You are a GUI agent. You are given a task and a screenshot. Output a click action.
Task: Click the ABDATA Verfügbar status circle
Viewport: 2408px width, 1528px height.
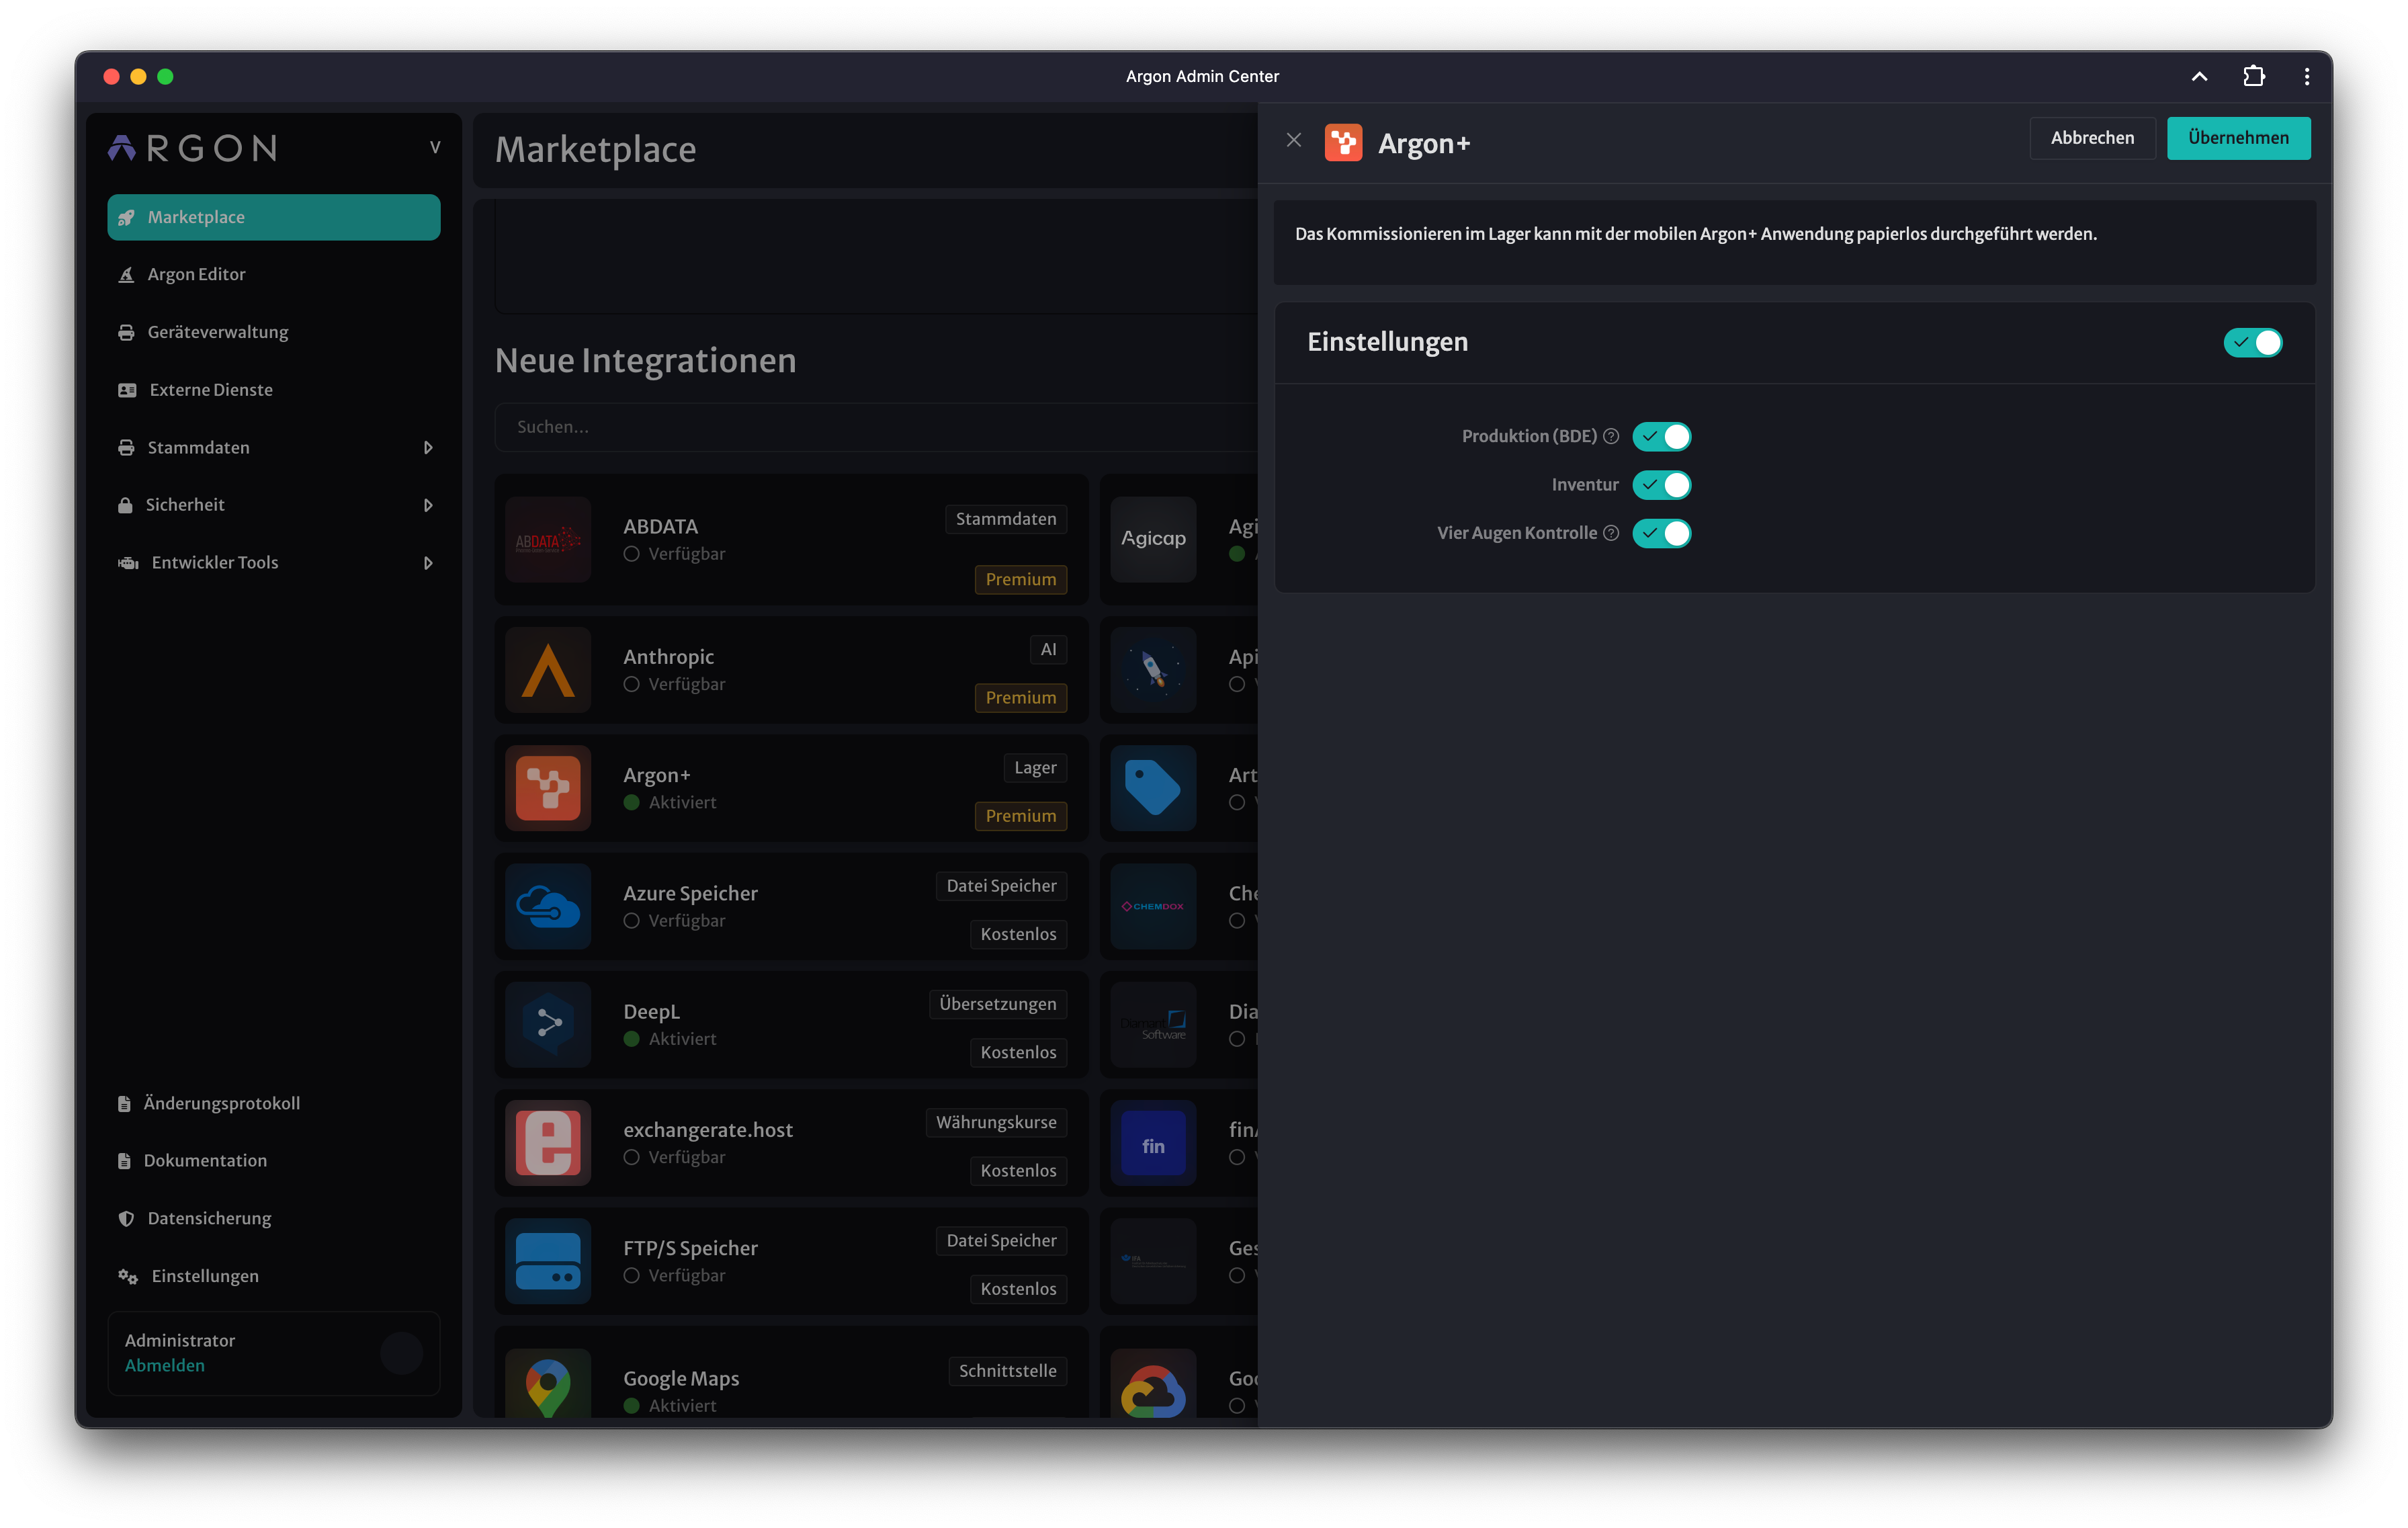pyautogui.click(x=631, y=554)
